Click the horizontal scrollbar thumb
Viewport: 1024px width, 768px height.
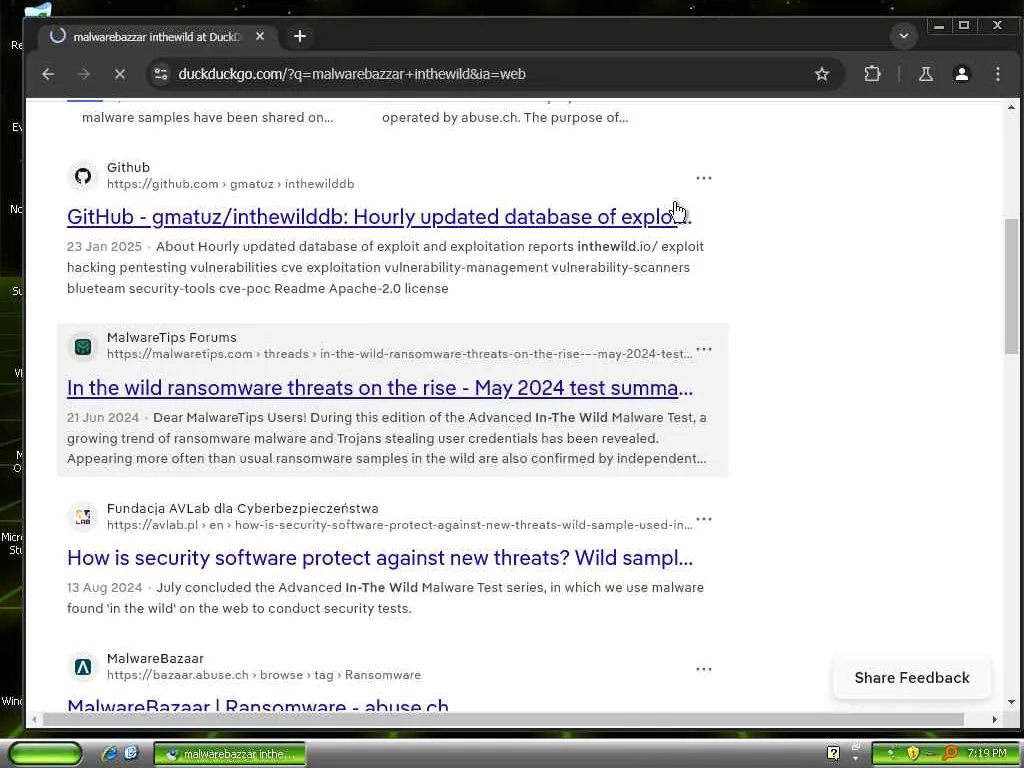(x=504, y=719)
